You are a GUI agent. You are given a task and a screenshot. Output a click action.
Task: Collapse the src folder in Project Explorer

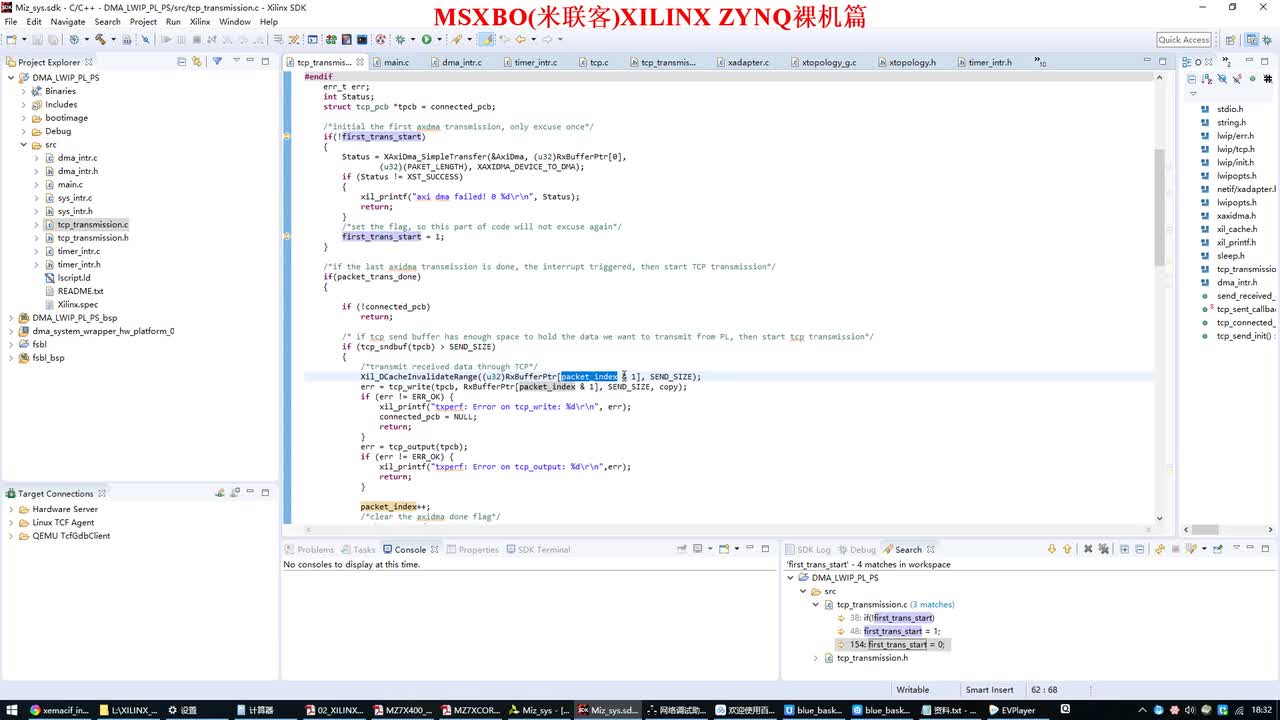pyautogui.click(x=24, y=145)
